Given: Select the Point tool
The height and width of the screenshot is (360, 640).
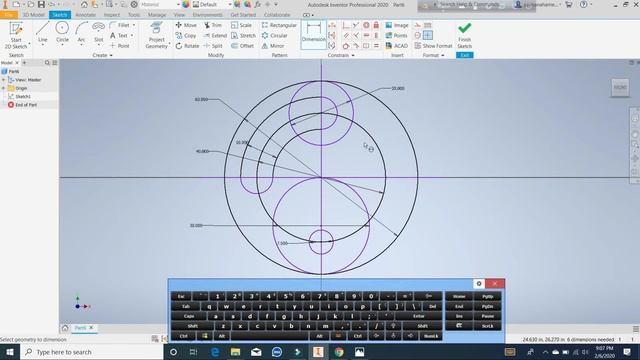Looking at the screenshot, I should pyautogui.click(x=120, y=46).
